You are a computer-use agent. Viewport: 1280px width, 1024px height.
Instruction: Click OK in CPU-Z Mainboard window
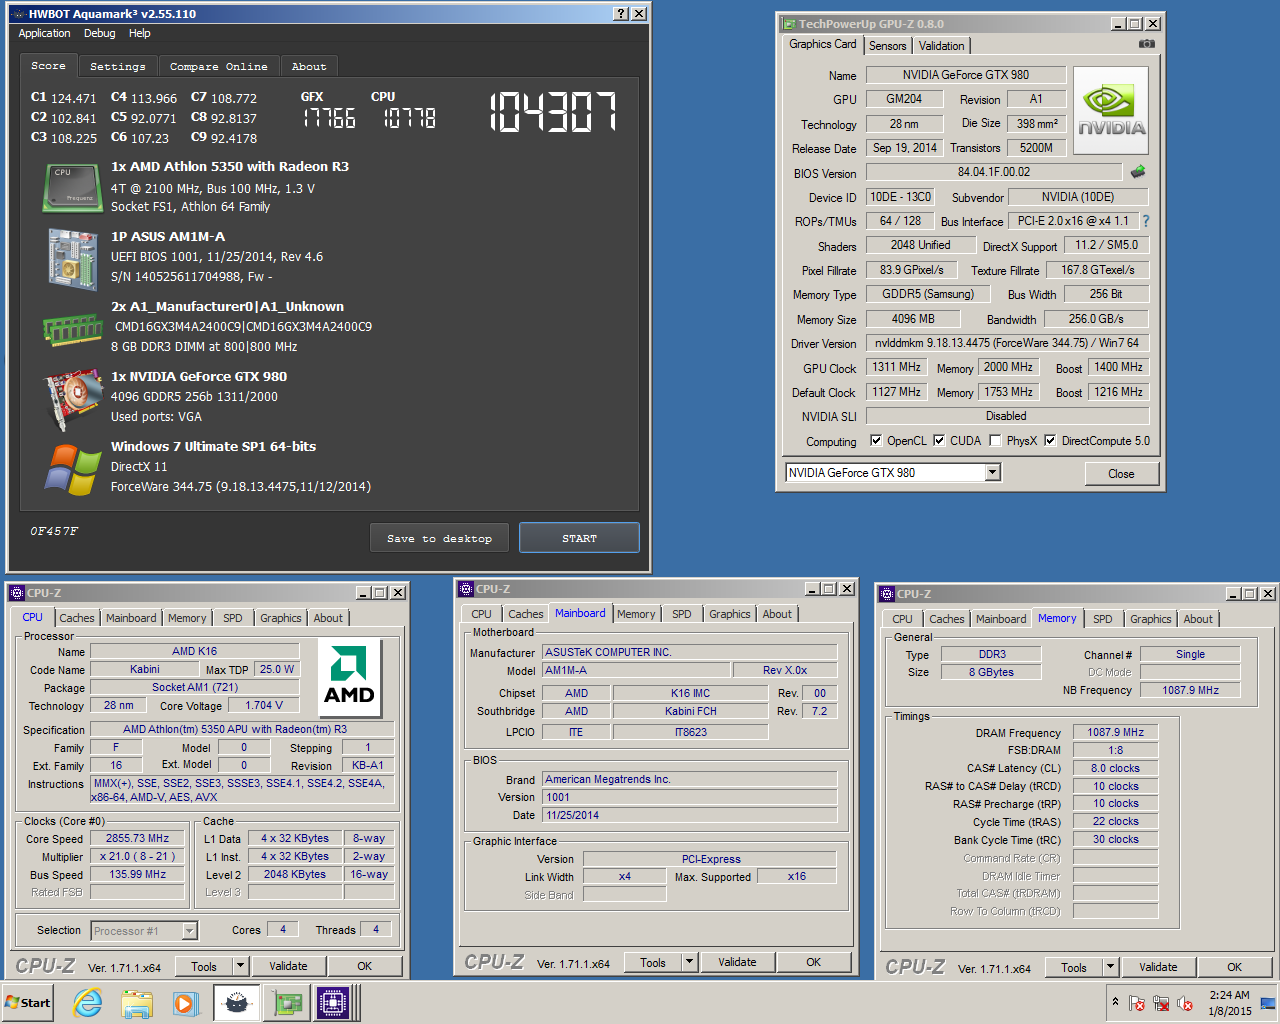tap(814, 962)
